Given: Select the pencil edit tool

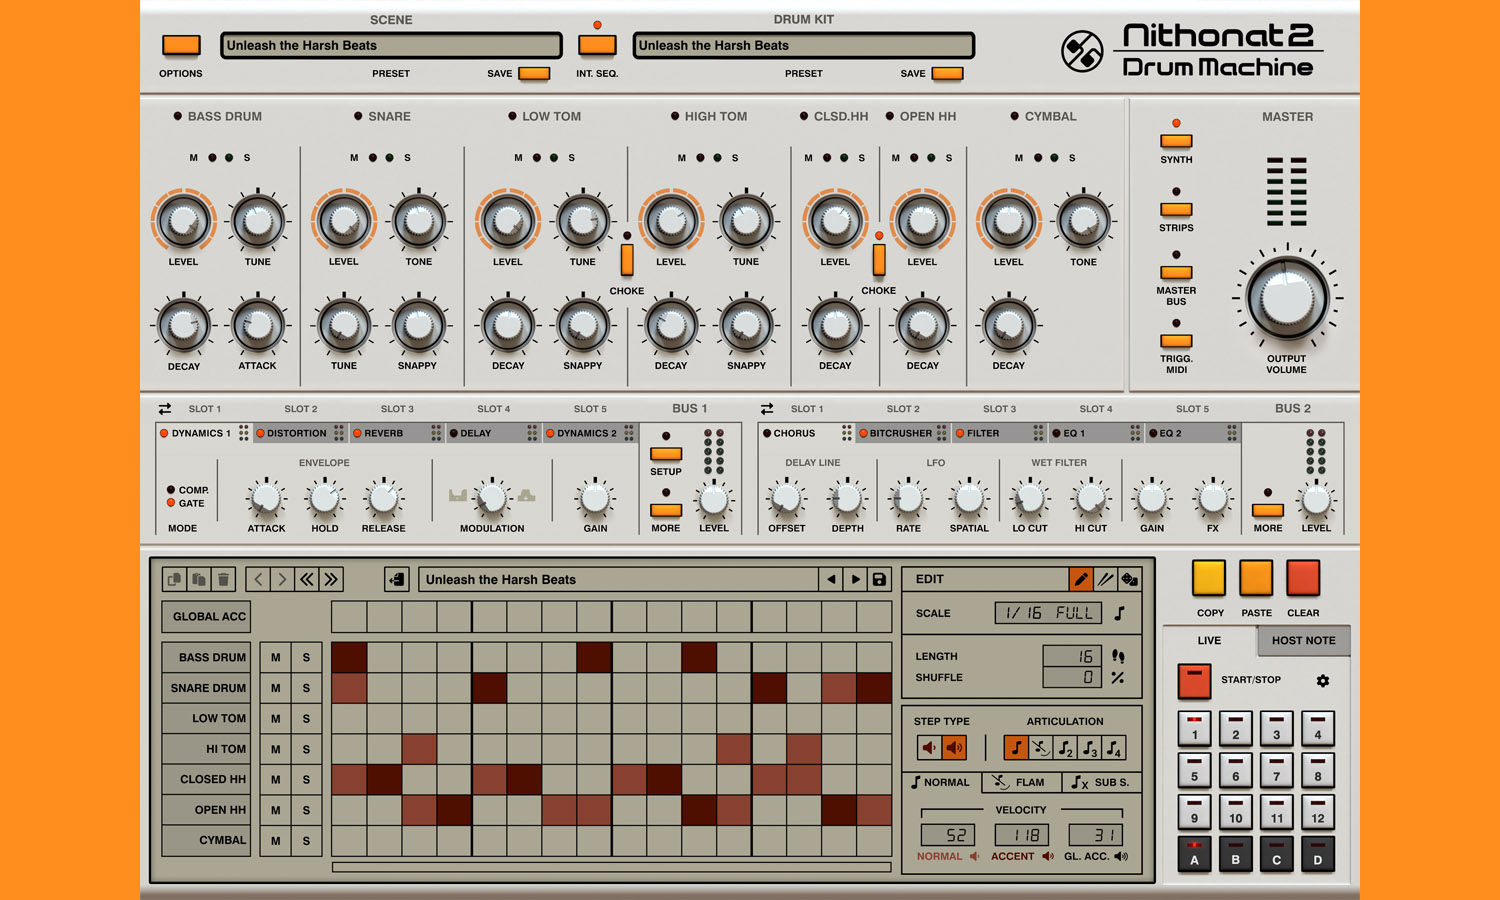Looking at the screenshot, I should click(1081, 579).
